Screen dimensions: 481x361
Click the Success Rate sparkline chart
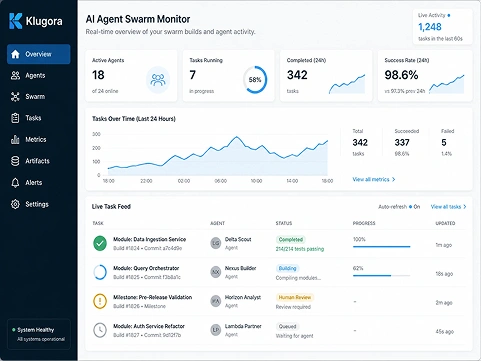click(446, 84)
